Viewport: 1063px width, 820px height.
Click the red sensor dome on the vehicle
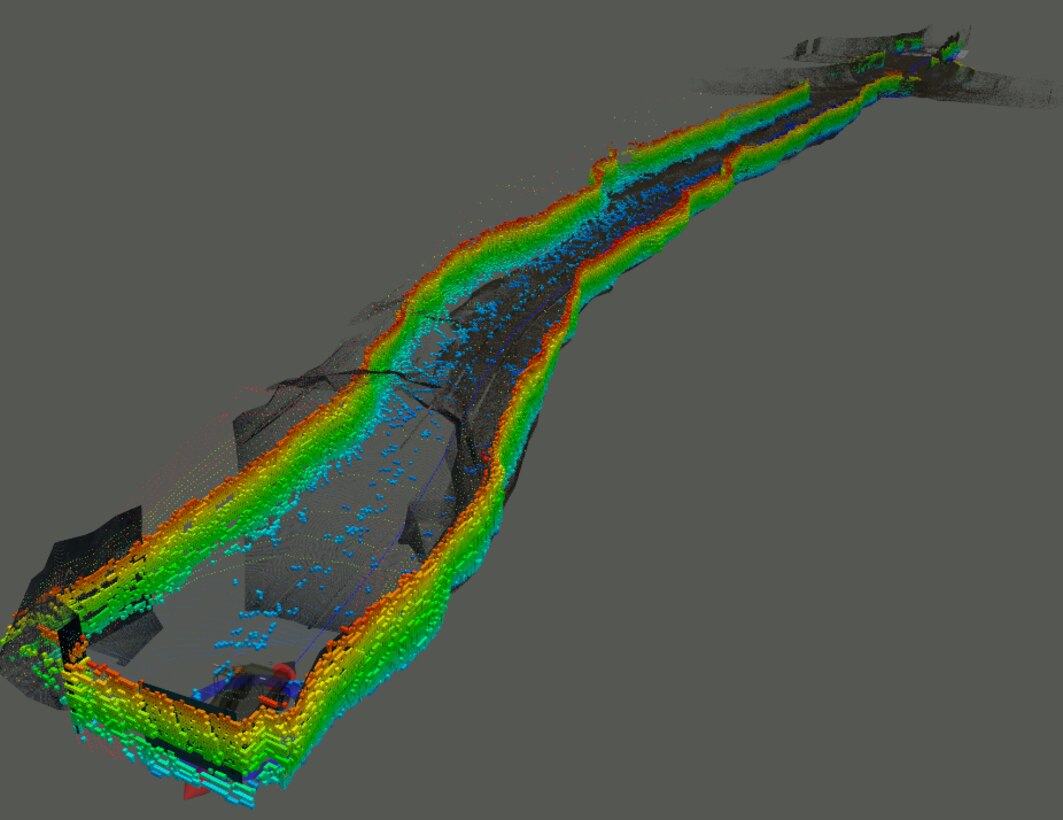pos(283,672)
